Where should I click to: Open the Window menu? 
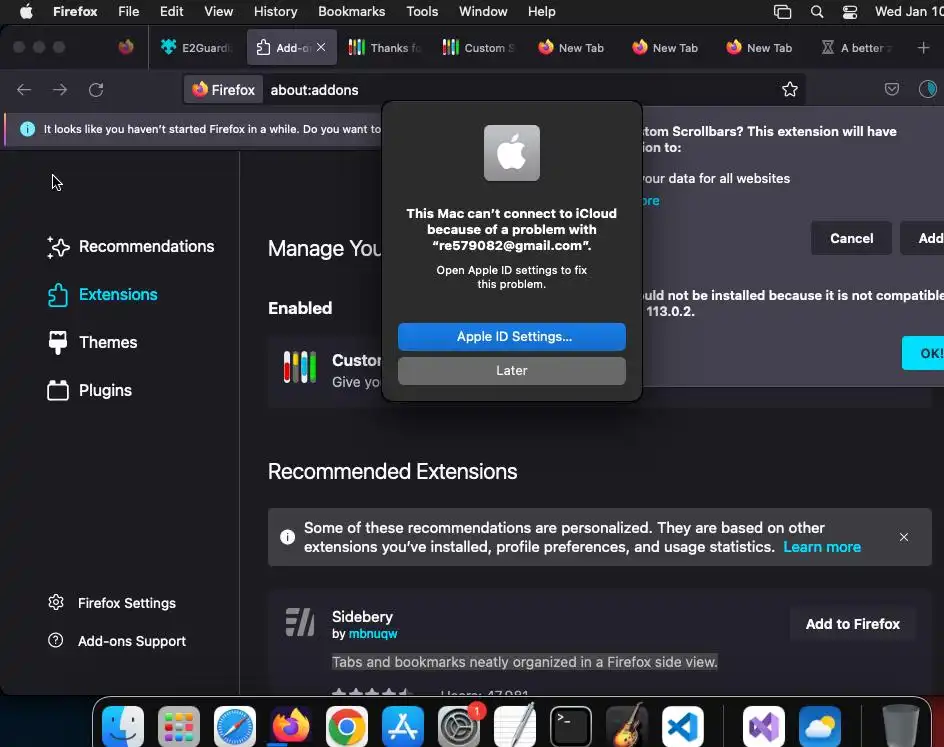click(x=483, y=11)
